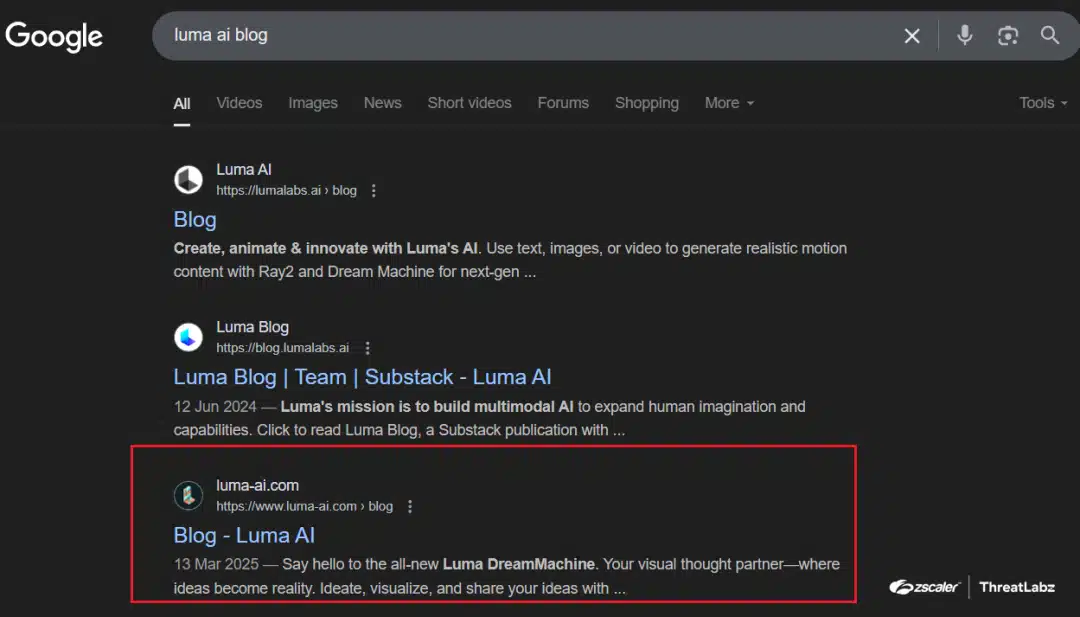Viewport: 1080px width, 617px height.
Task: Click the luma-ai.com site favicon
Action: coord(188,495)
